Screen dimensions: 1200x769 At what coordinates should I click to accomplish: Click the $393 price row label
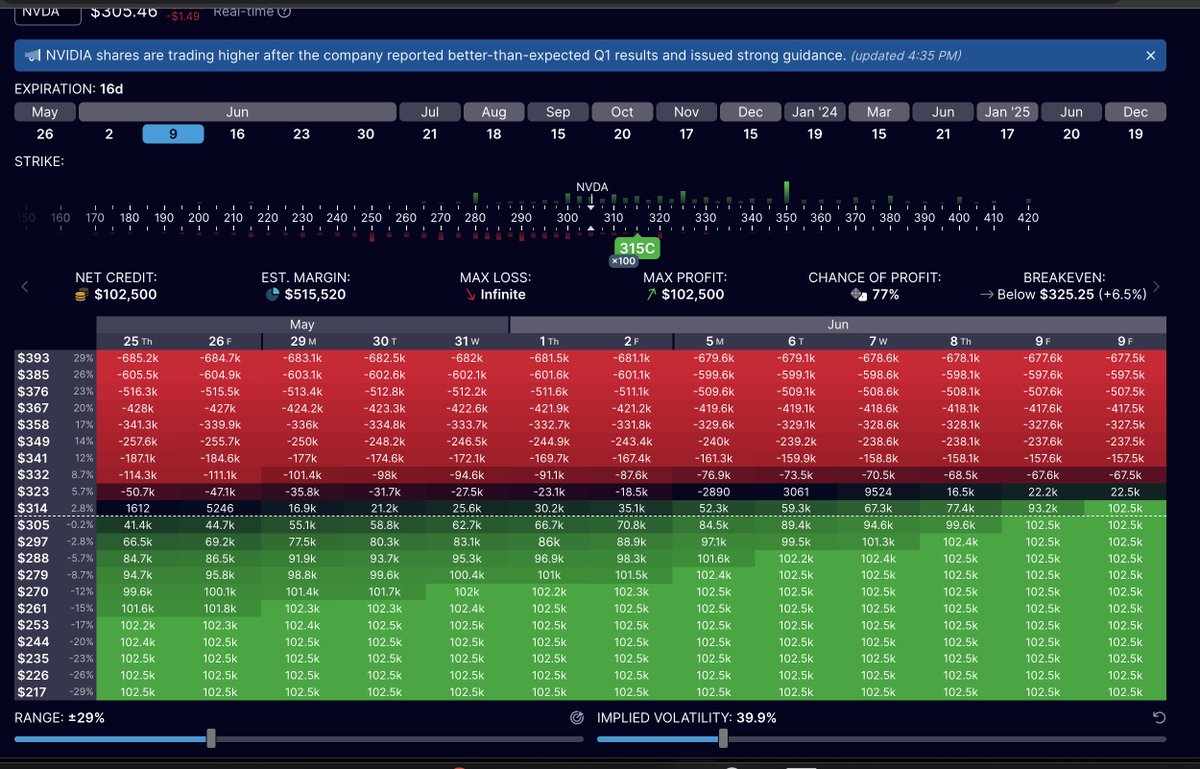tap(32, 357)
